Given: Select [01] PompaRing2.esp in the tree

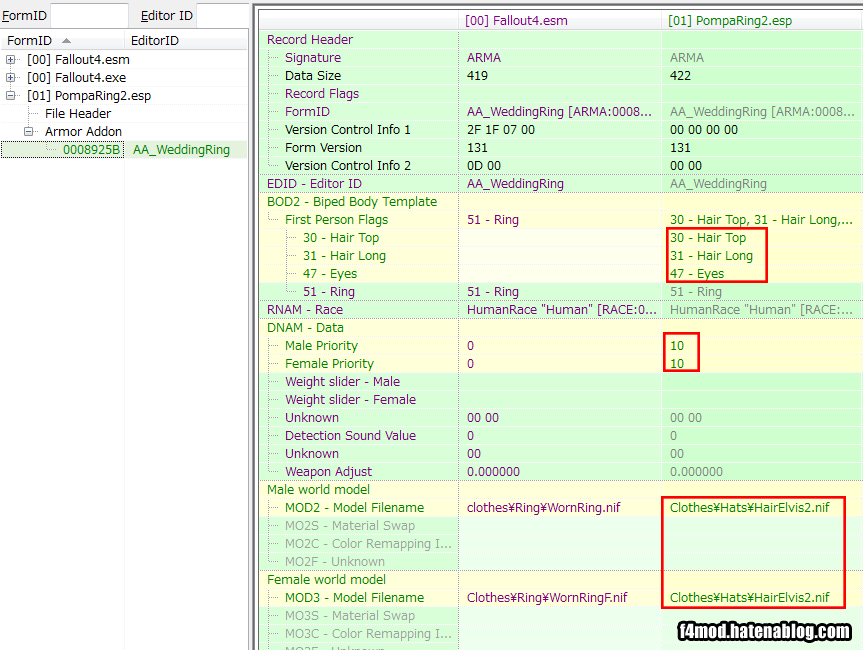Looking at the screenshot, I should [x=89, y=96].
